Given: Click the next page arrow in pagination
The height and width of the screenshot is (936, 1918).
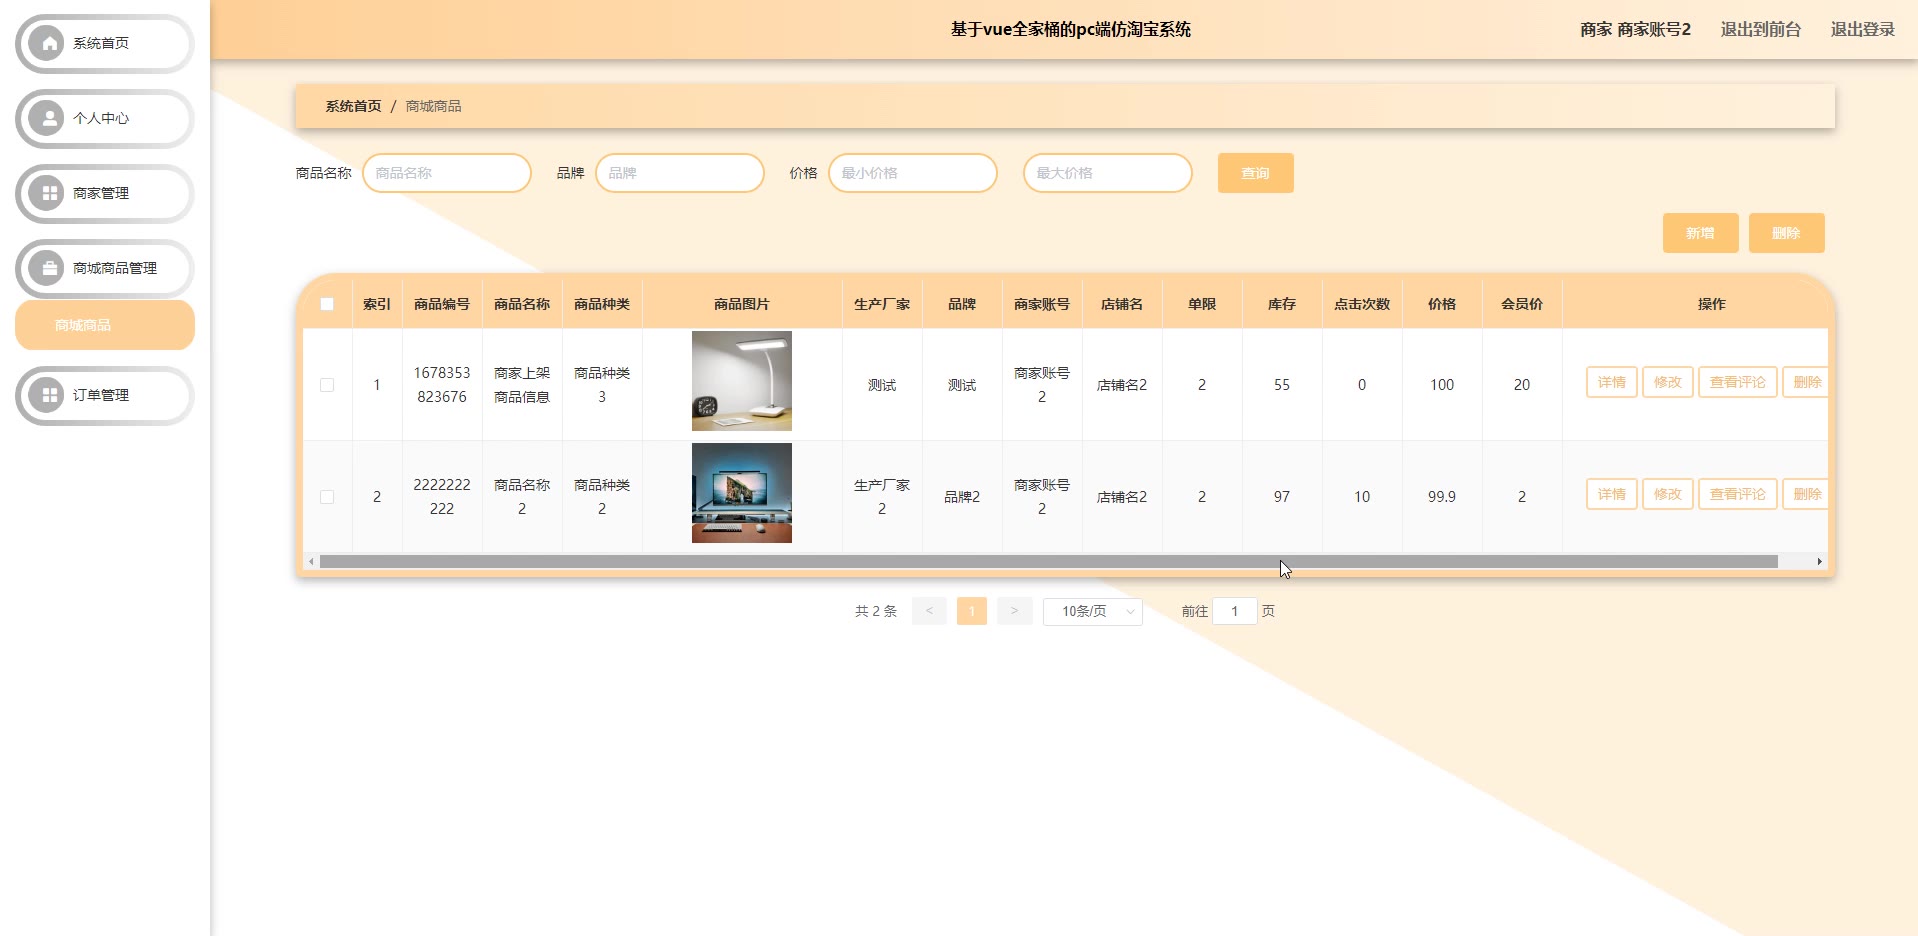Looking at the screenshot, I should pyautogui.click(x=1014, y=611).
